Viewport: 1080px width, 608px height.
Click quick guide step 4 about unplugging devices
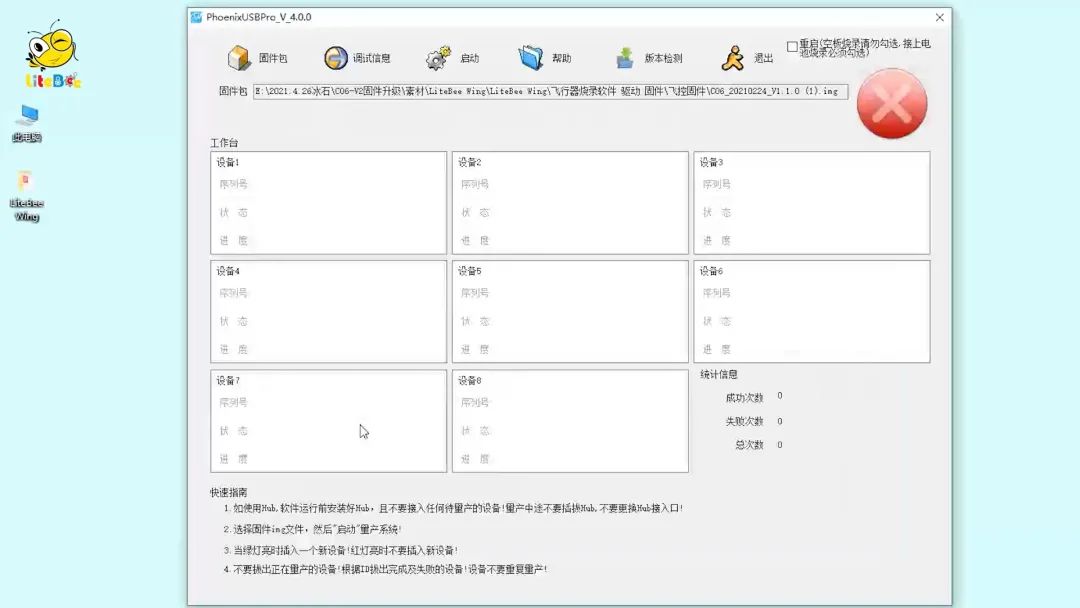point(386,569)
